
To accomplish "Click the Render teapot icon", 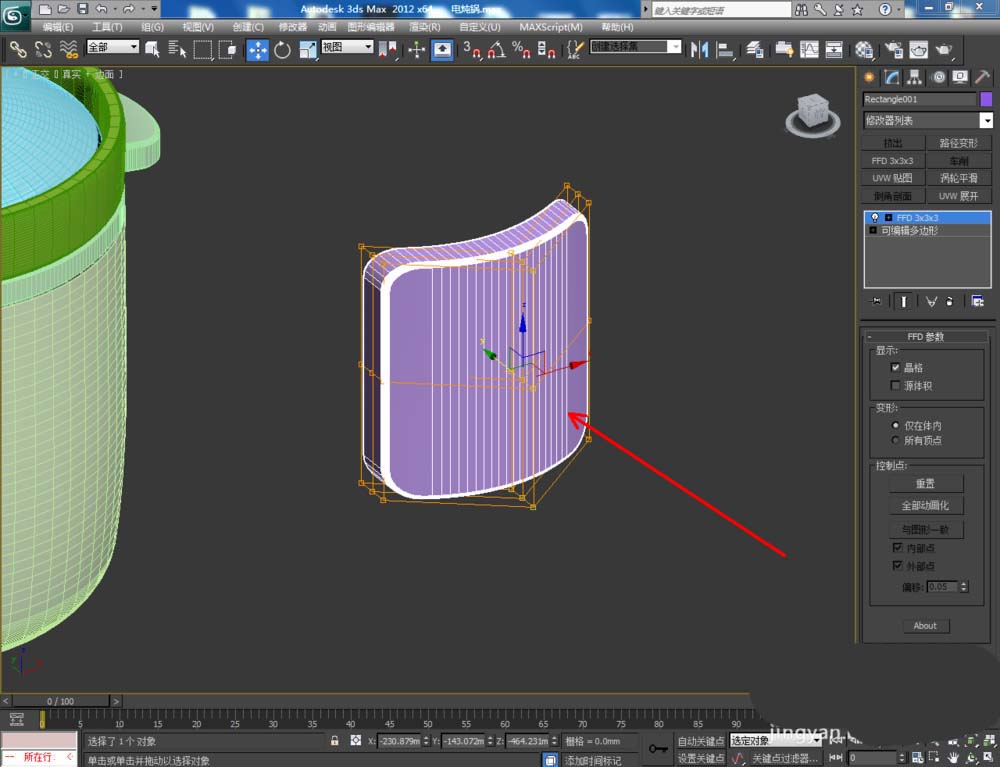I will 943,49.
